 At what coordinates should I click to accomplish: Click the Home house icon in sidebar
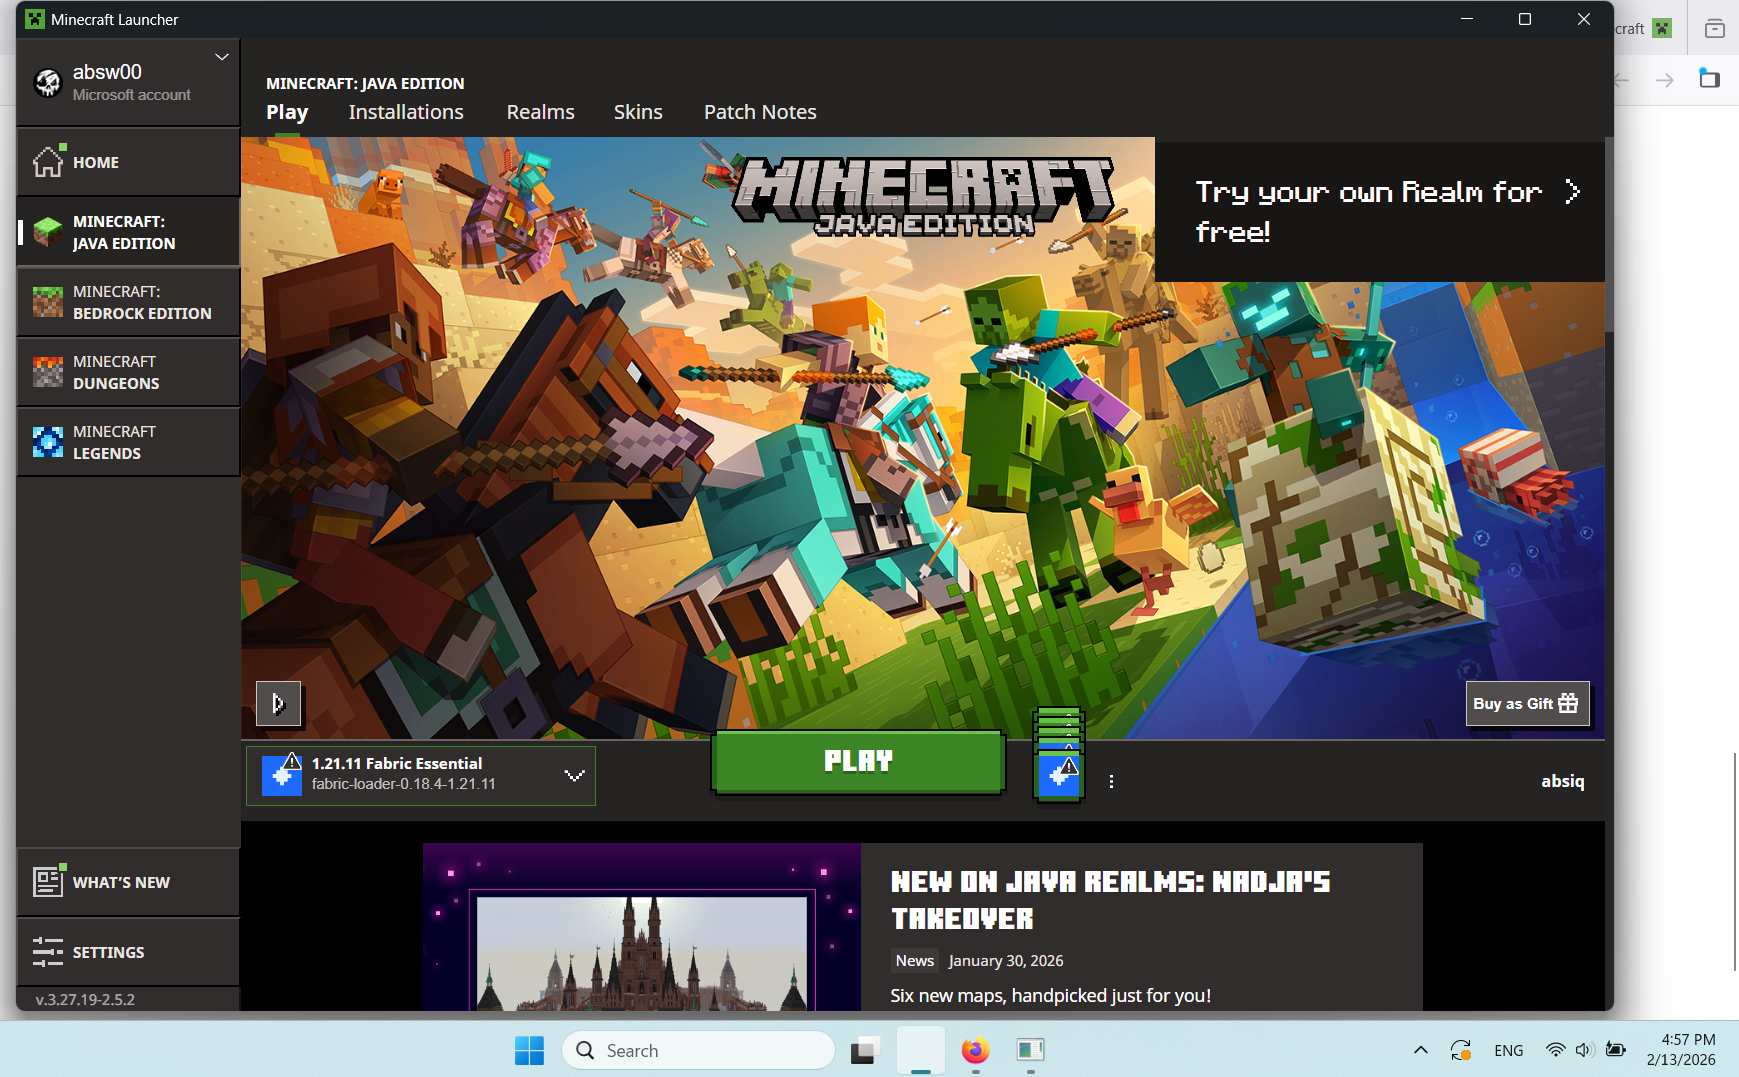pos(48,162)
